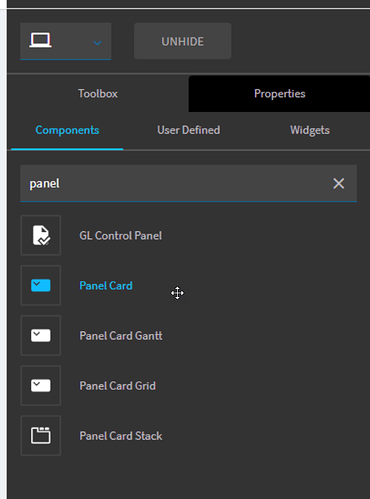Expand the device selector chevron
This screenshot has height=499, width=370.
point(97,43)
